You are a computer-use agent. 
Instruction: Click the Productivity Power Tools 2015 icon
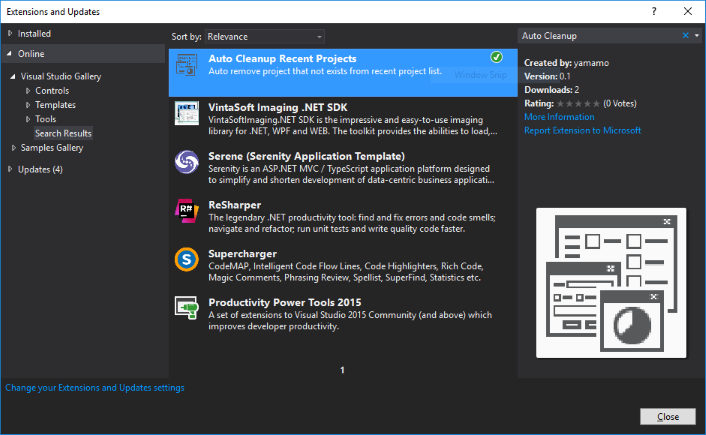tap(186, 308)
